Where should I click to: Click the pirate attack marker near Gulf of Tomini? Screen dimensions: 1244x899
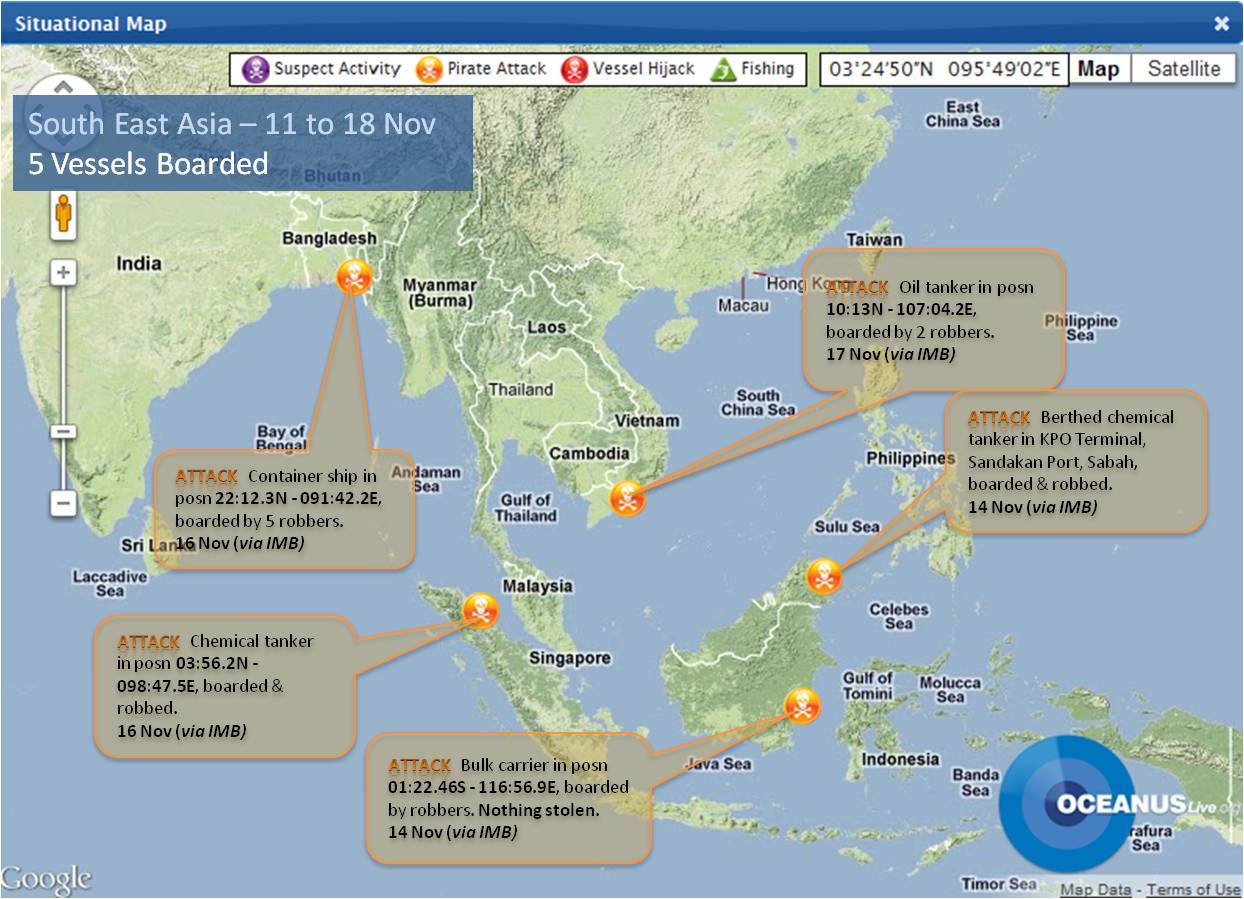coord(800,704)
